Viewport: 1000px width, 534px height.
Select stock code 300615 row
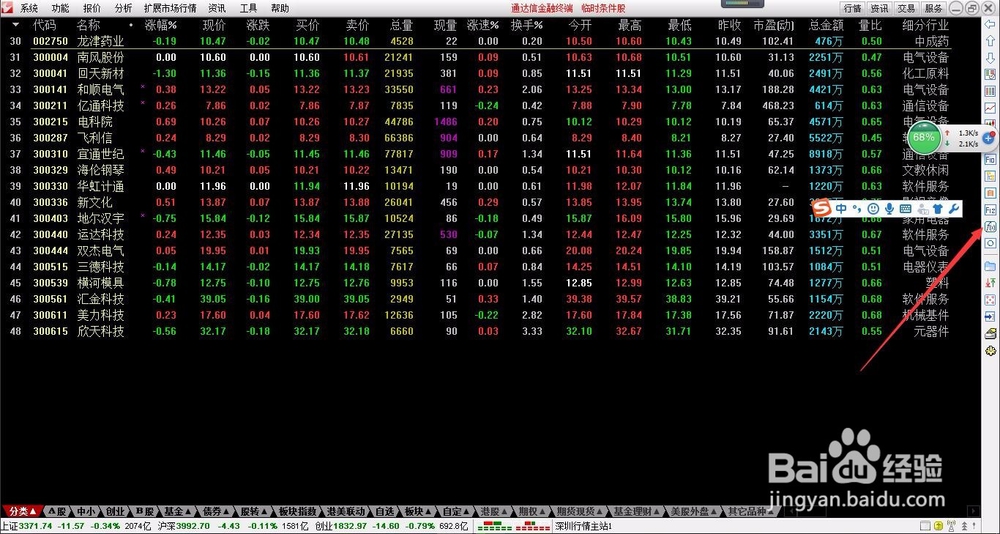50,332
